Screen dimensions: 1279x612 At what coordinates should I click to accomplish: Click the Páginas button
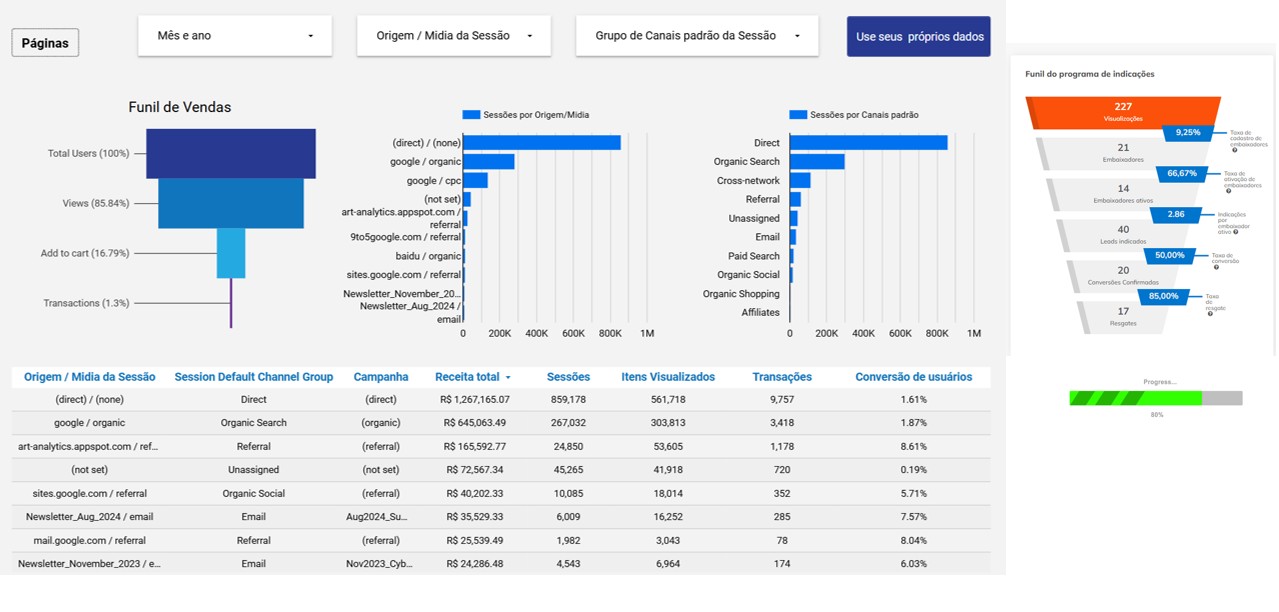[x=45, y=43]
